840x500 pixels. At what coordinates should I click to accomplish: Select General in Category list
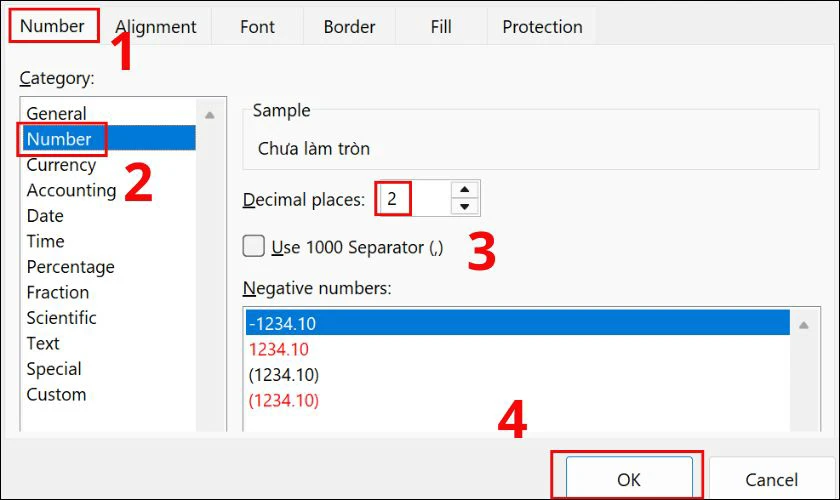(x=109, y=114)
